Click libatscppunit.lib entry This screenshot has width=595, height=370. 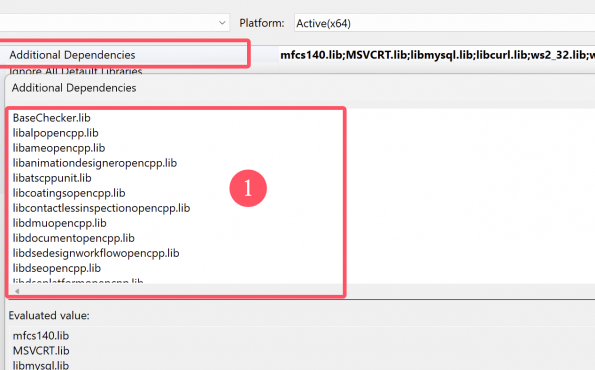52,178
